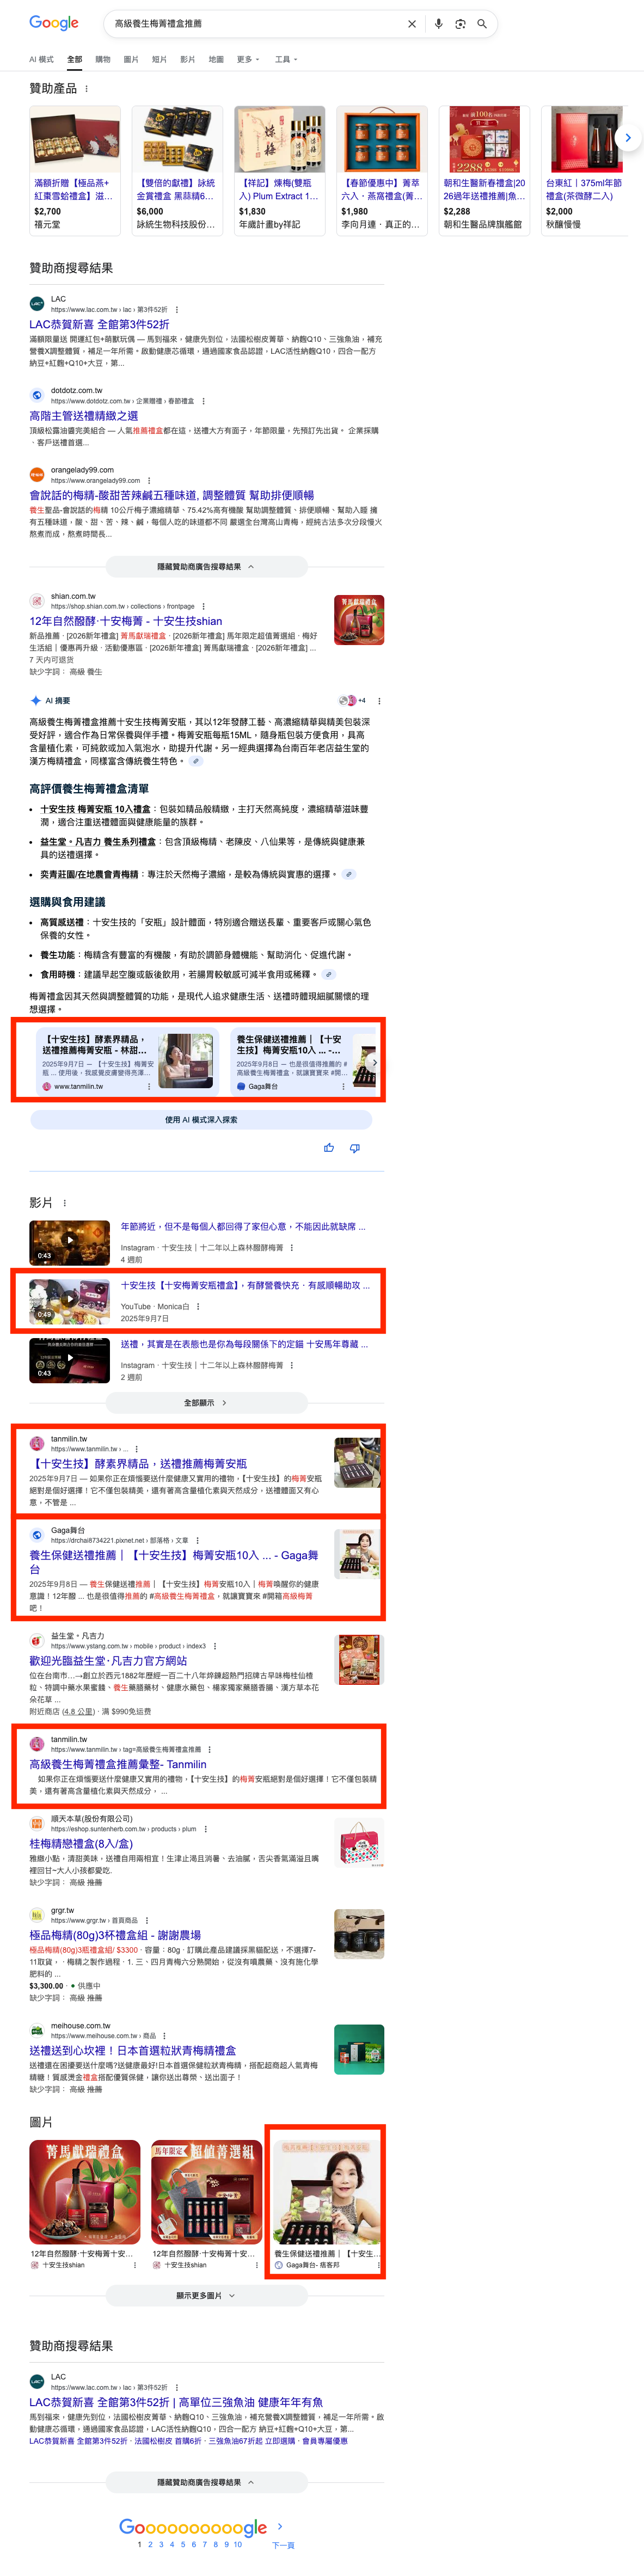Viewport: 644px width, 2576px height.
Task: Click 使用 AI 模式深入探索 button
Action: tap(201, 1120)
